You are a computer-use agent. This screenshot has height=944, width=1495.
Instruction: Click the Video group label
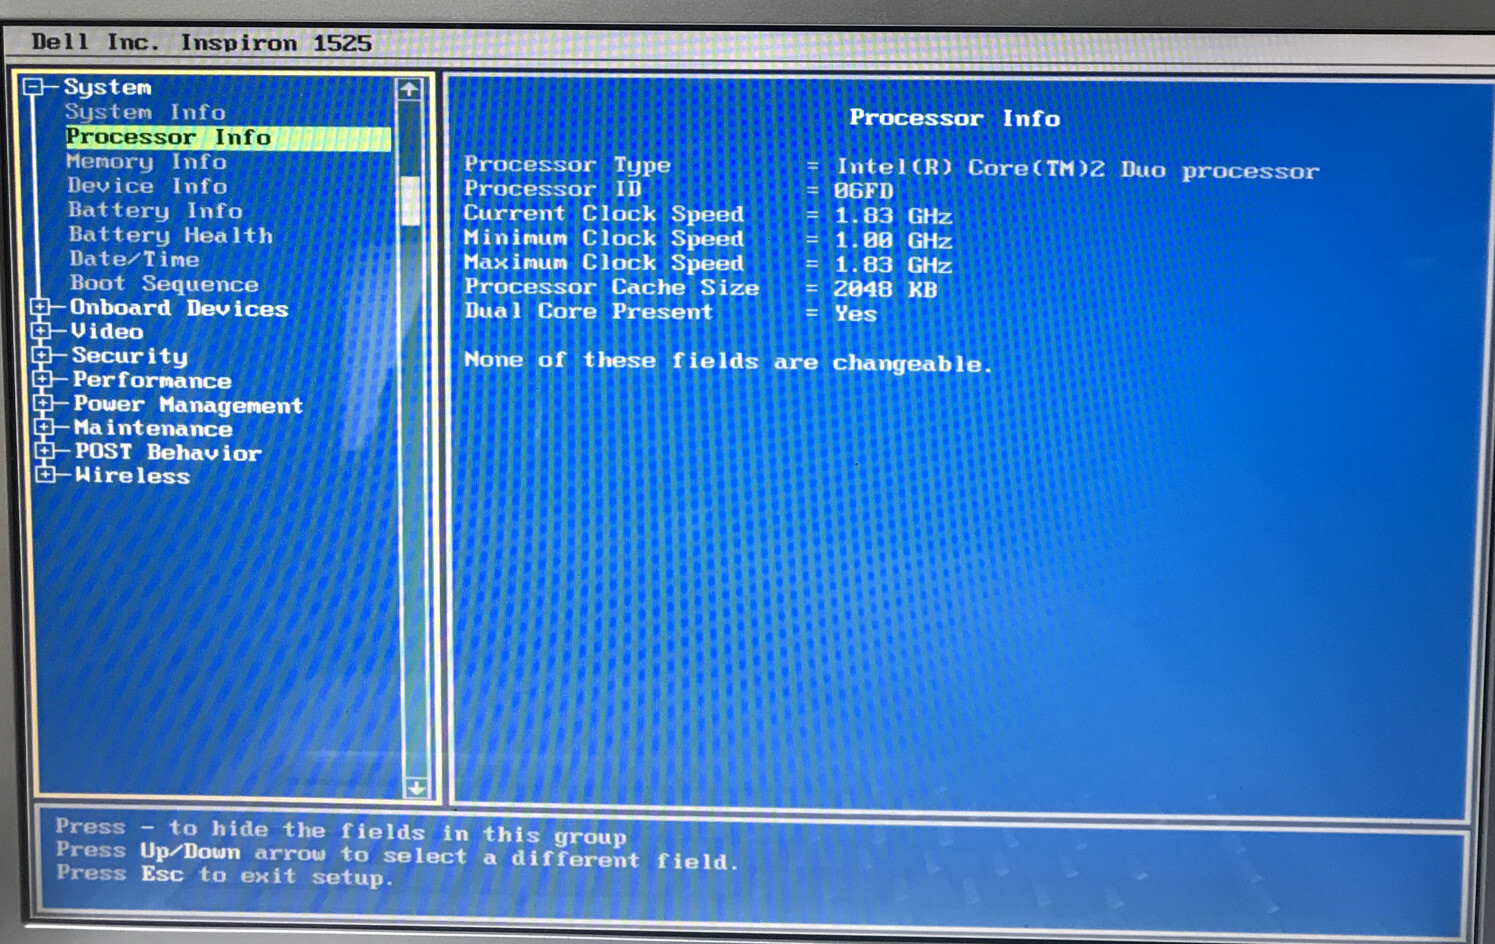107,331
